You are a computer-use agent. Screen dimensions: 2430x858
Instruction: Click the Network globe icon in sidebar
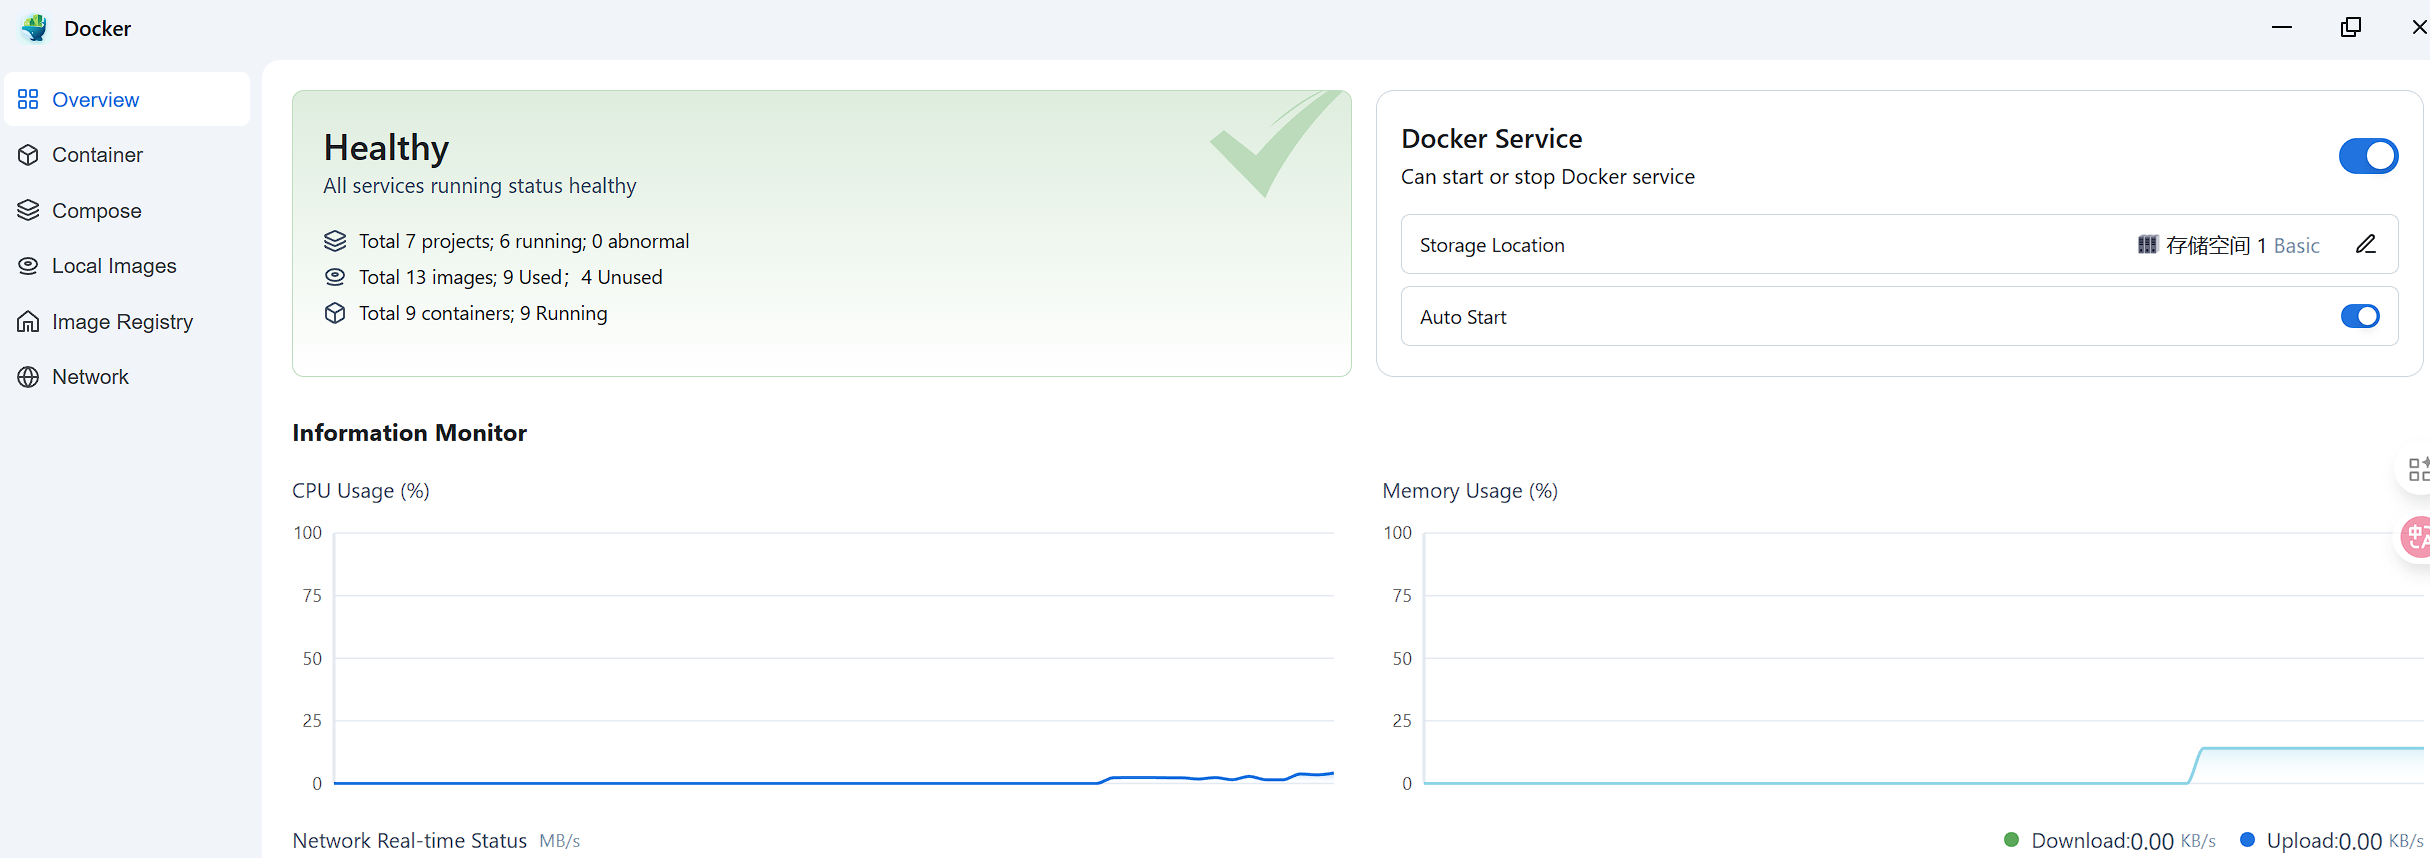(28, 377)
